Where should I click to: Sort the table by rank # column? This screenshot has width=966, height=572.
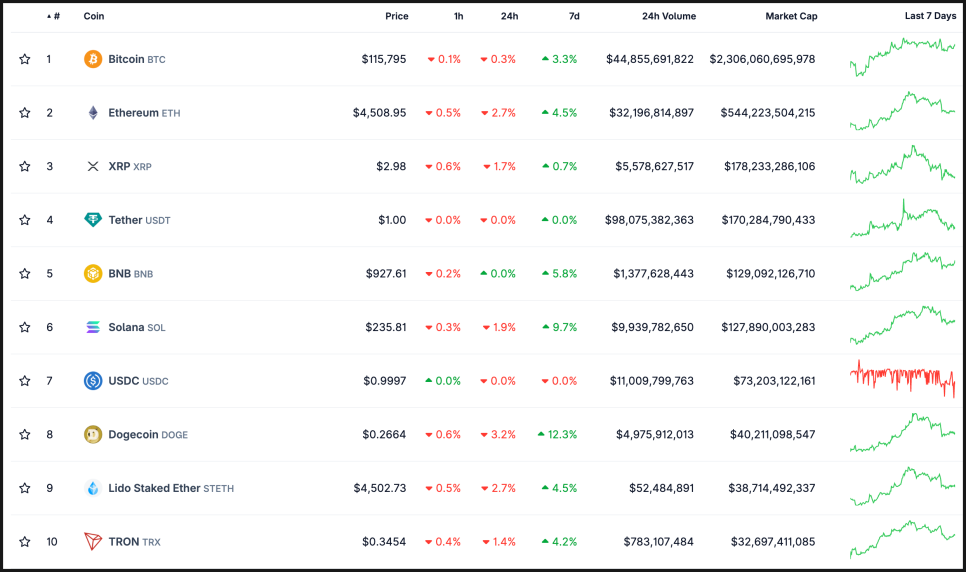point(55,16)
